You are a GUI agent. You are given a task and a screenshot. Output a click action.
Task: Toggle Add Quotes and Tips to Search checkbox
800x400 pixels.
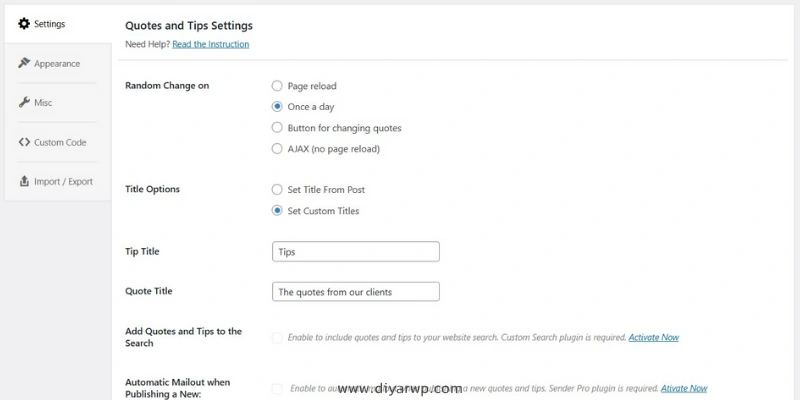276,338
